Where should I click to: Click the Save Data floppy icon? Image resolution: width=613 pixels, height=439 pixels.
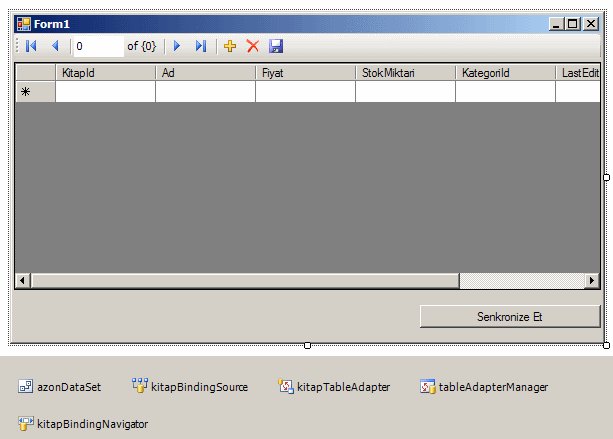276,46
